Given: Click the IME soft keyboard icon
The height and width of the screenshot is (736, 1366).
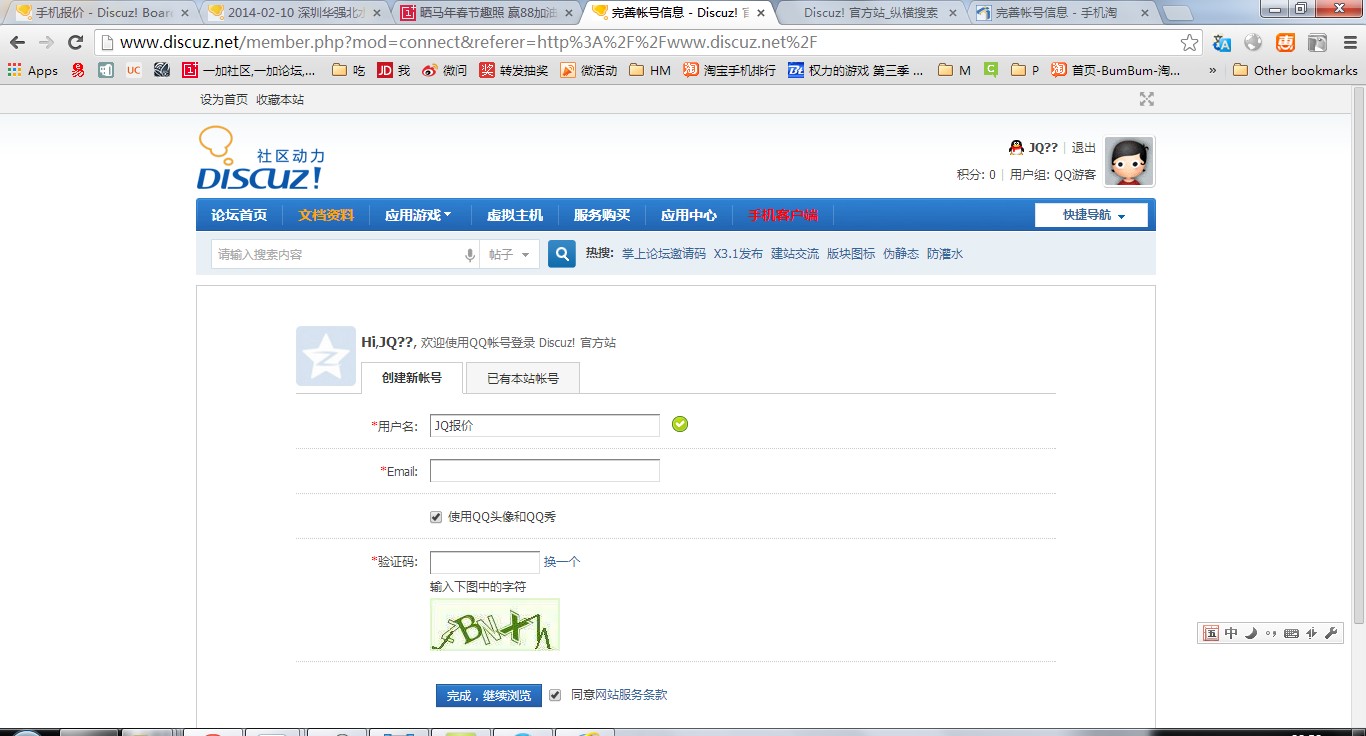Looking at the screenshot, I should [x=1291, y=633].
